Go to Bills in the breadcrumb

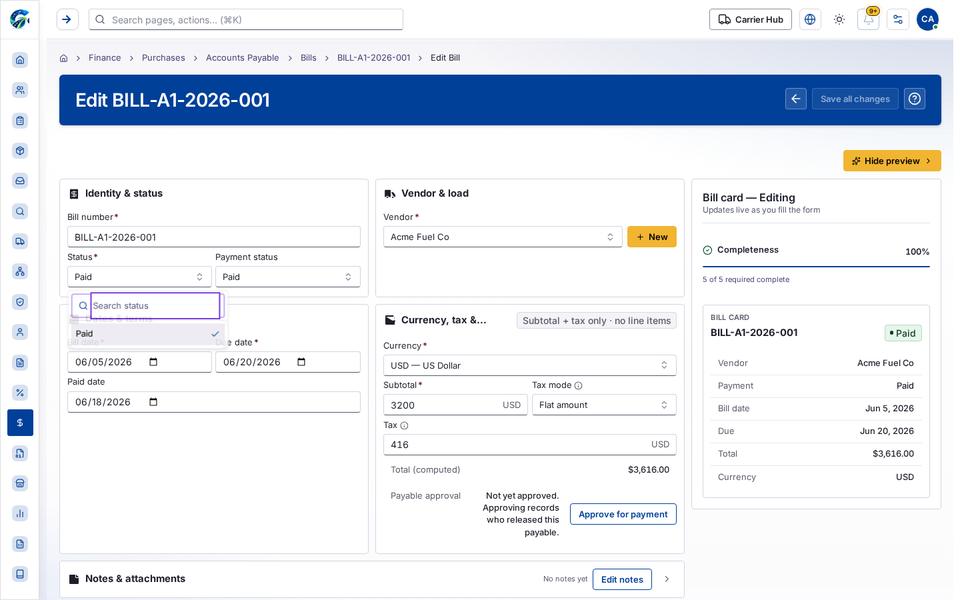[x=309, y=58]
